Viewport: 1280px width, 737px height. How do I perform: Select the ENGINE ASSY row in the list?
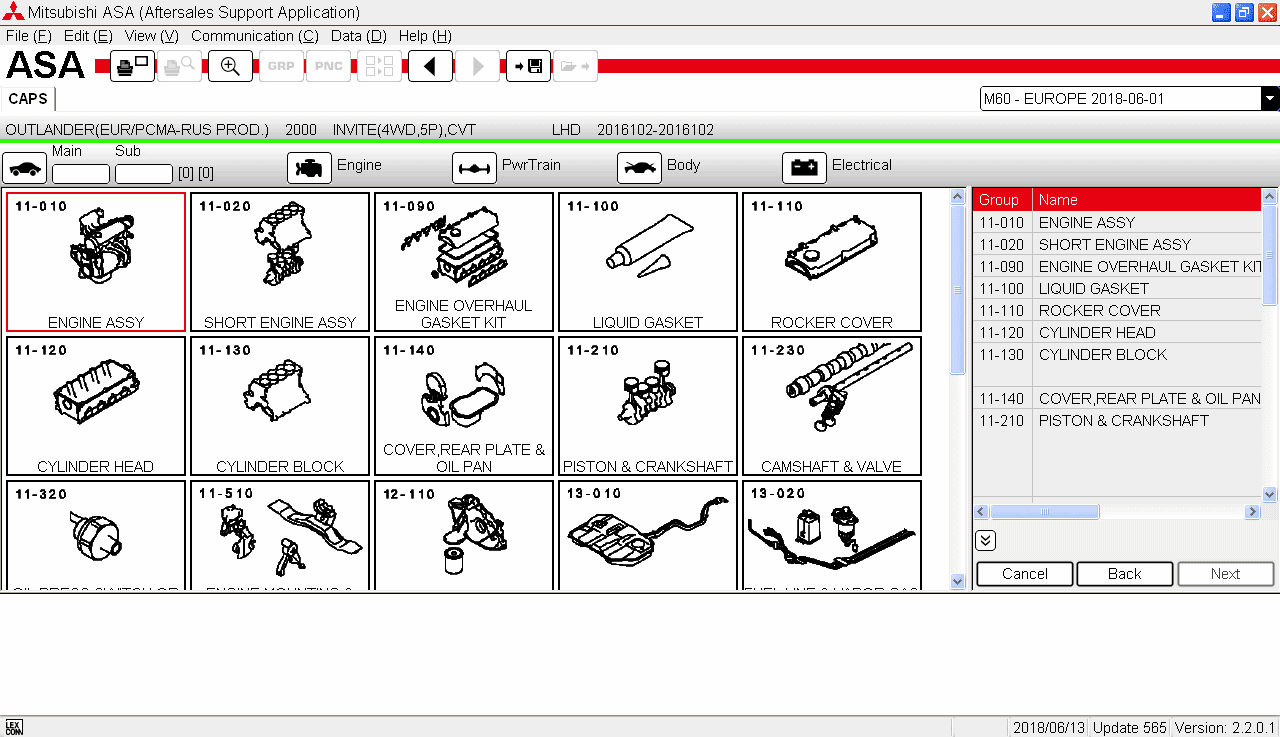click(1117, 223)
